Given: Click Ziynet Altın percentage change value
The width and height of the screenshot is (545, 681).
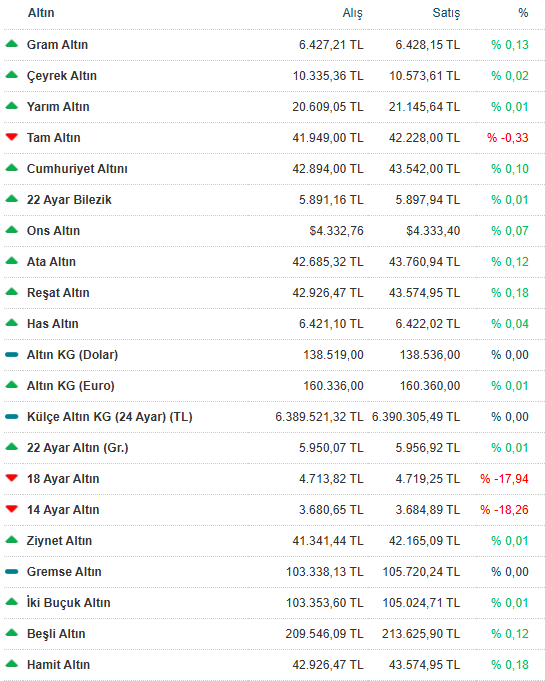Looking at the screenshot, I should pyautogui.click(x=510, y=541).
